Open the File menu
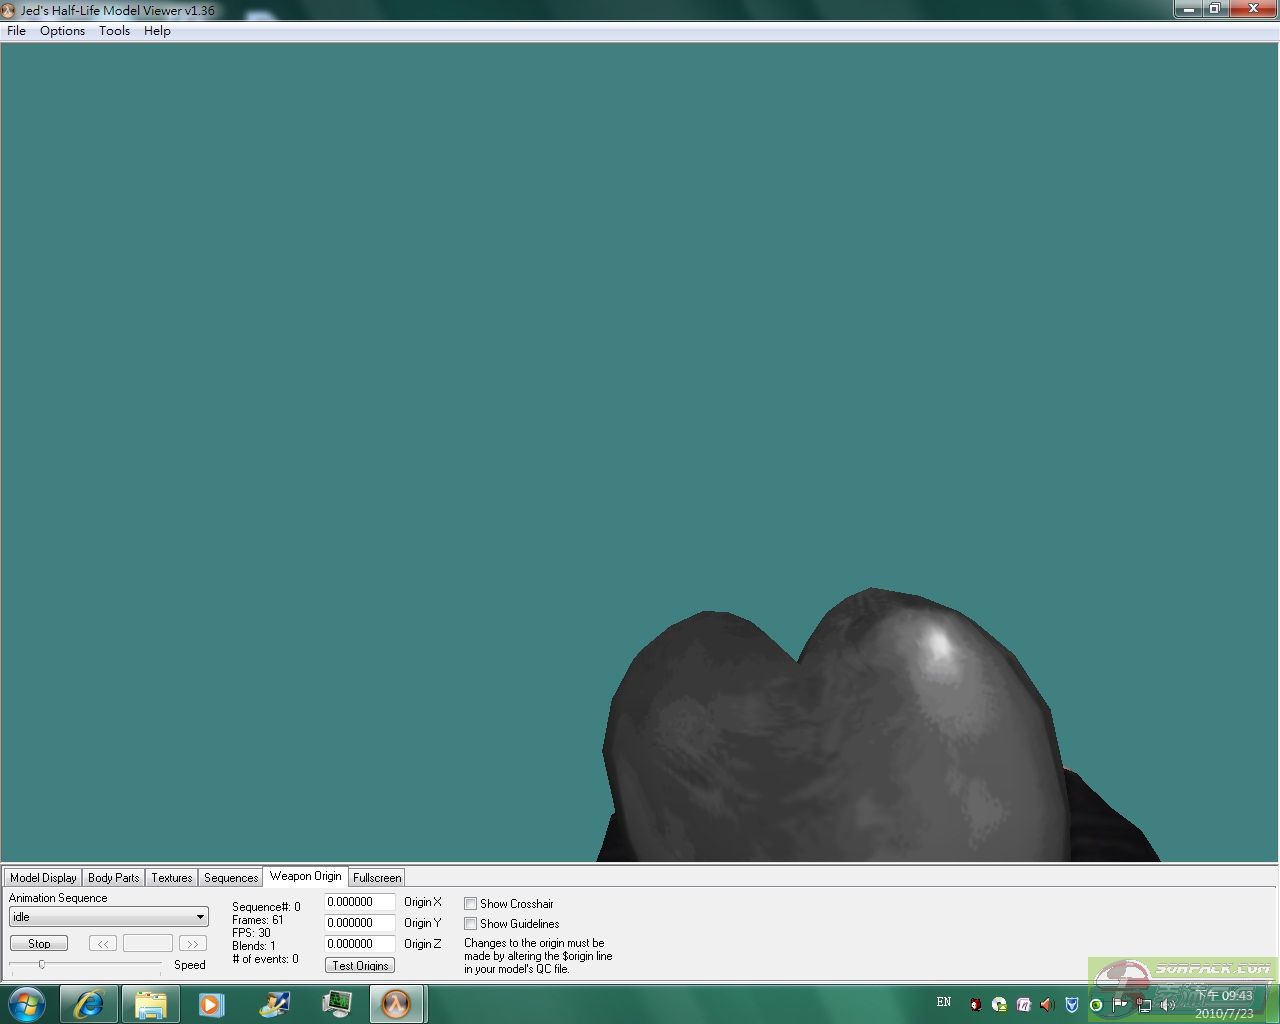Screen dimensions: 1280x1024 pyautogui.click(x=16, y=31)
